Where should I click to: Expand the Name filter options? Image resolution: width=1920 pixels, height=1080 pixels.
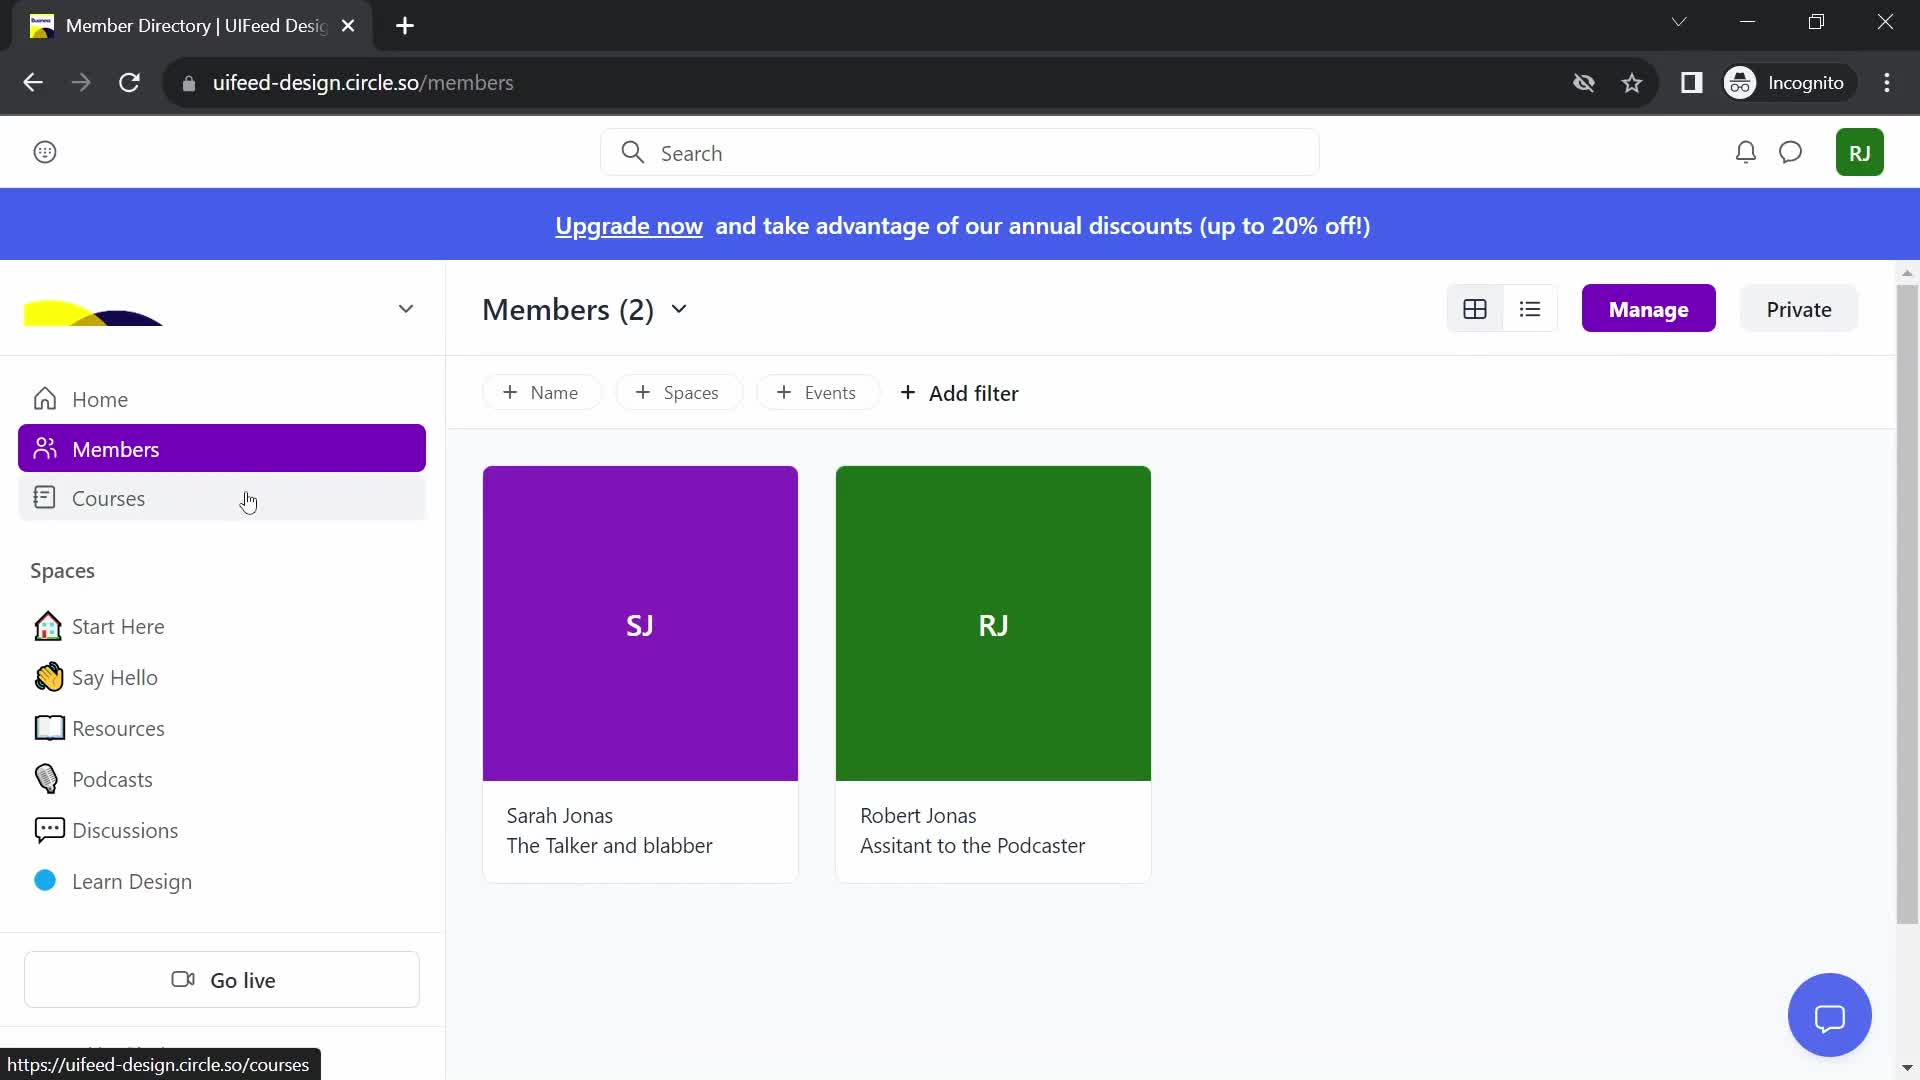click(542, 392)
